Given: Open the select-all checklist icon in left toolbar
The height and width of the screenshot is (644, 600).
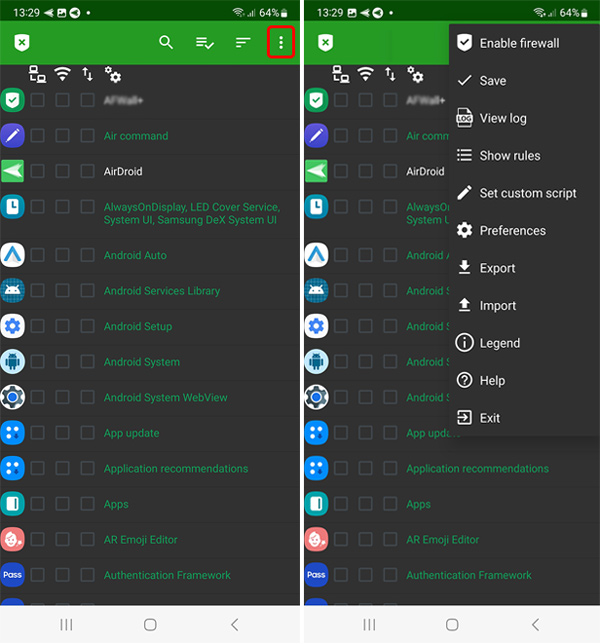Looking at the screenshot, I should pos(205,42).
